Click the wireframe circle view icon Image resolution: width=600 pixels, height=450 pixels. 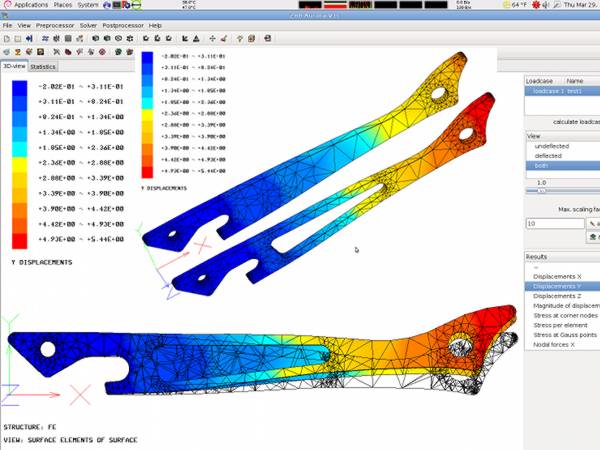pos(119,38)
